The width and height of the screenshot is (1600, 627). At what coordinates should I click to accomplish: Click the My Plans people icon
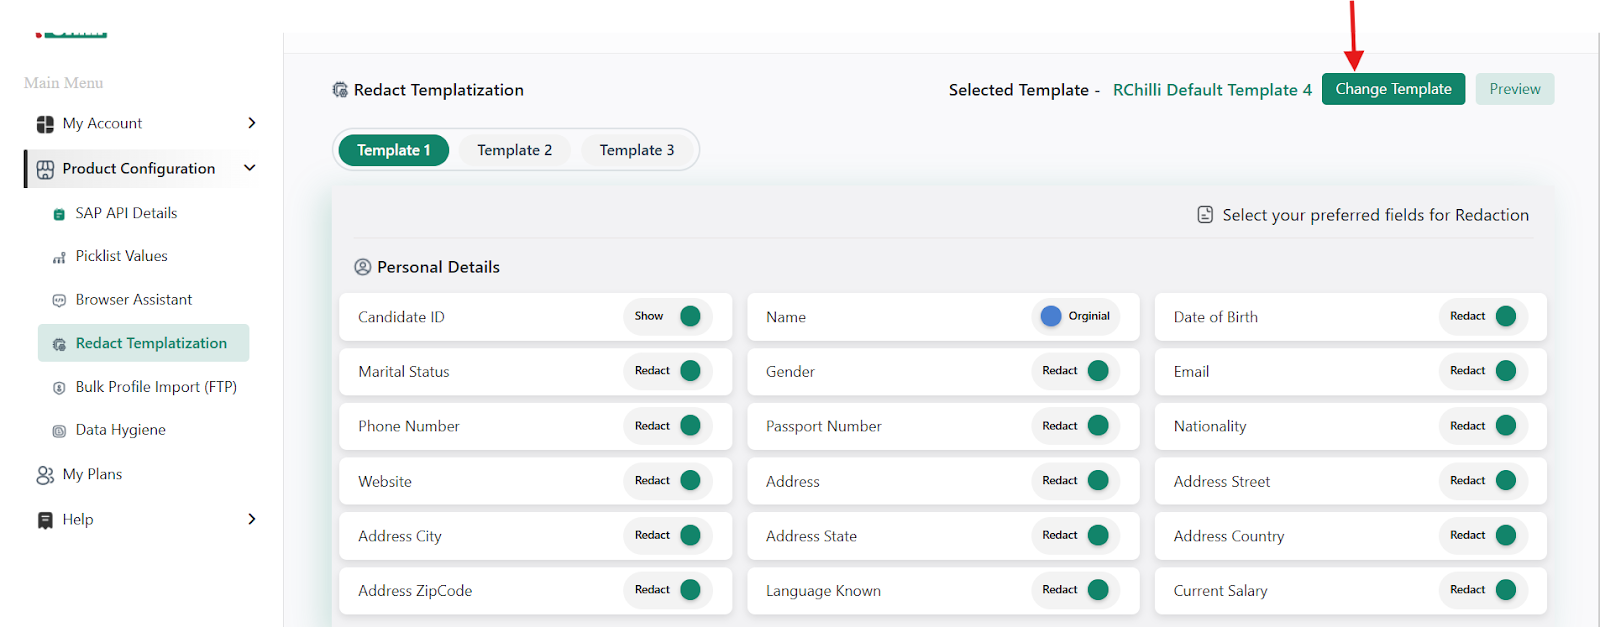(45, 475)
